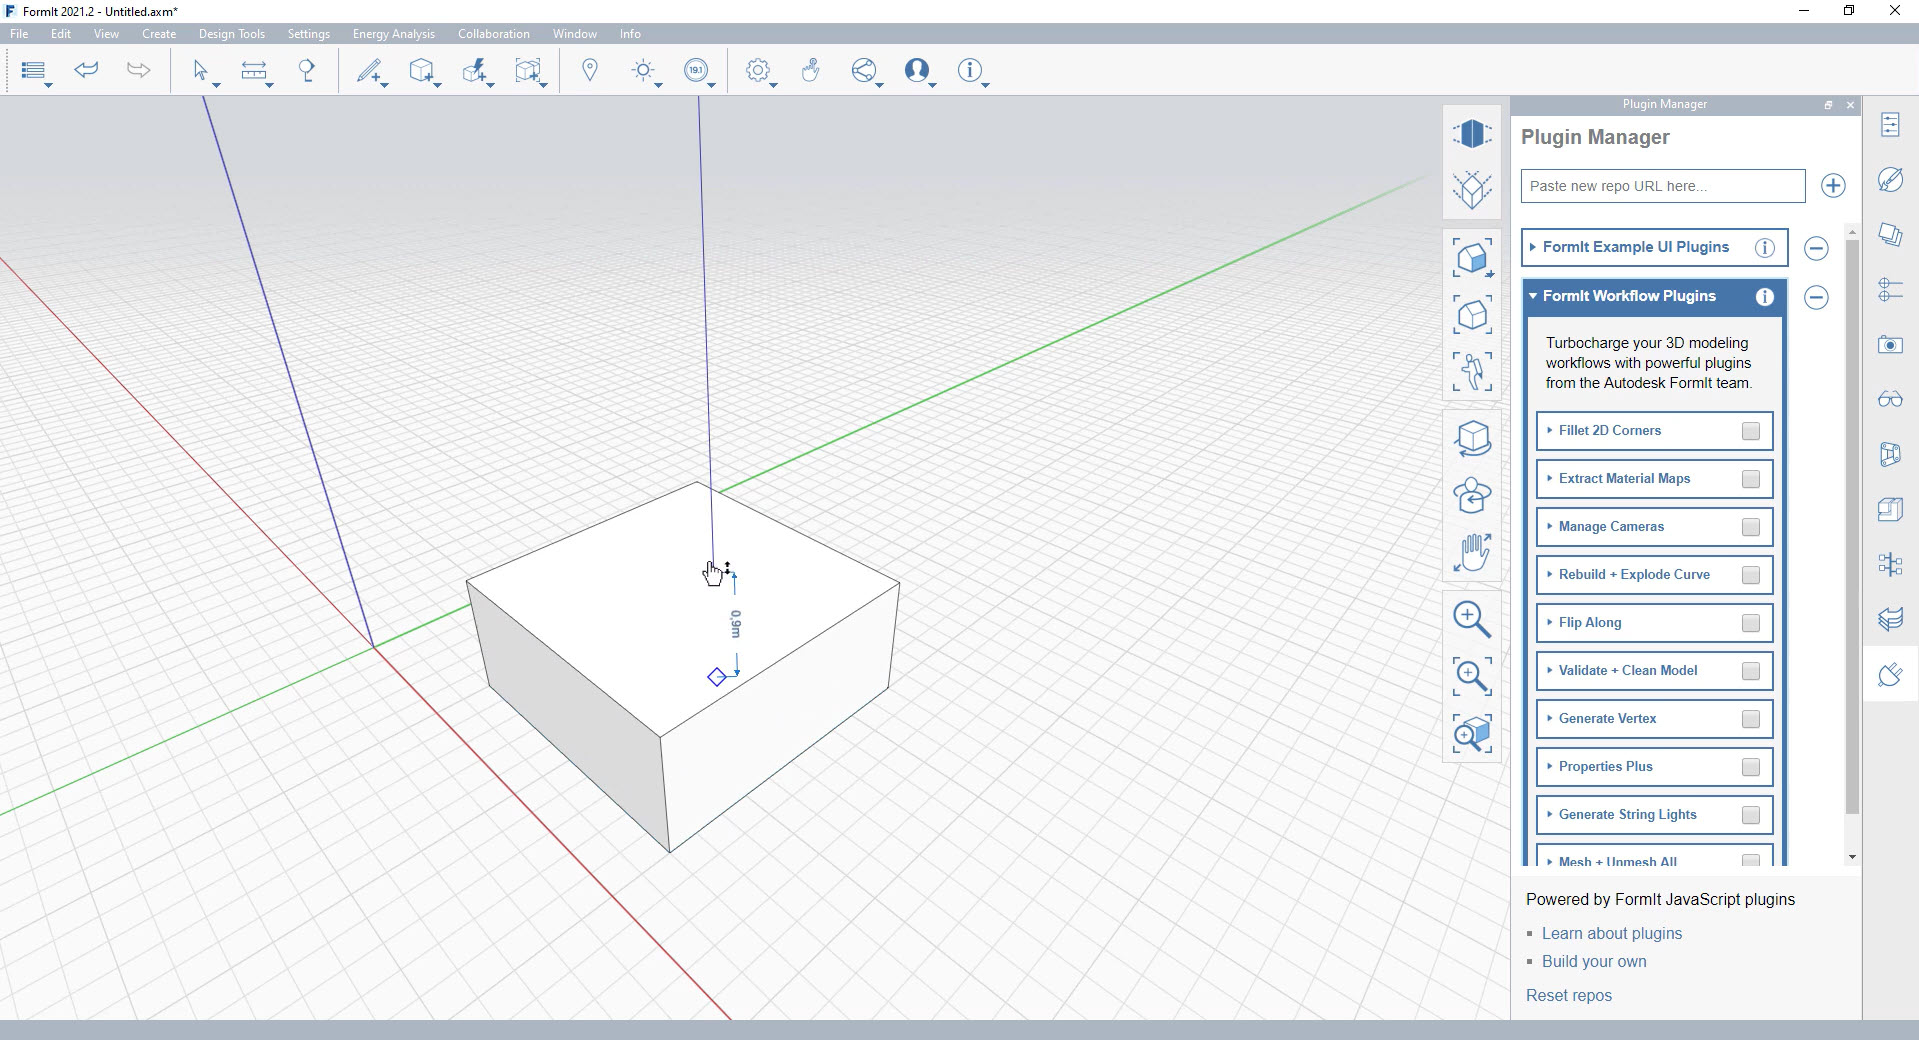Expand the FormIt Example UI Plugins section
This screenshot has width=1919, height=1040.
click(x=1635, y=247)
